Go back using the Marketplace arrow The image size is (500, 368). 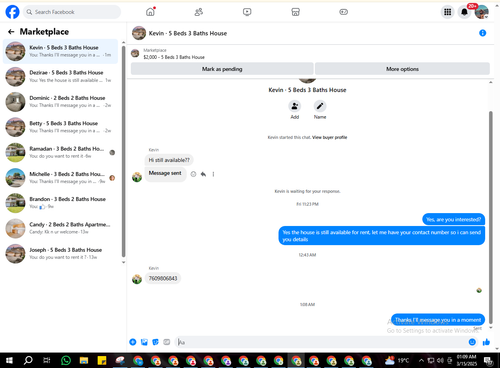[11, 32]
